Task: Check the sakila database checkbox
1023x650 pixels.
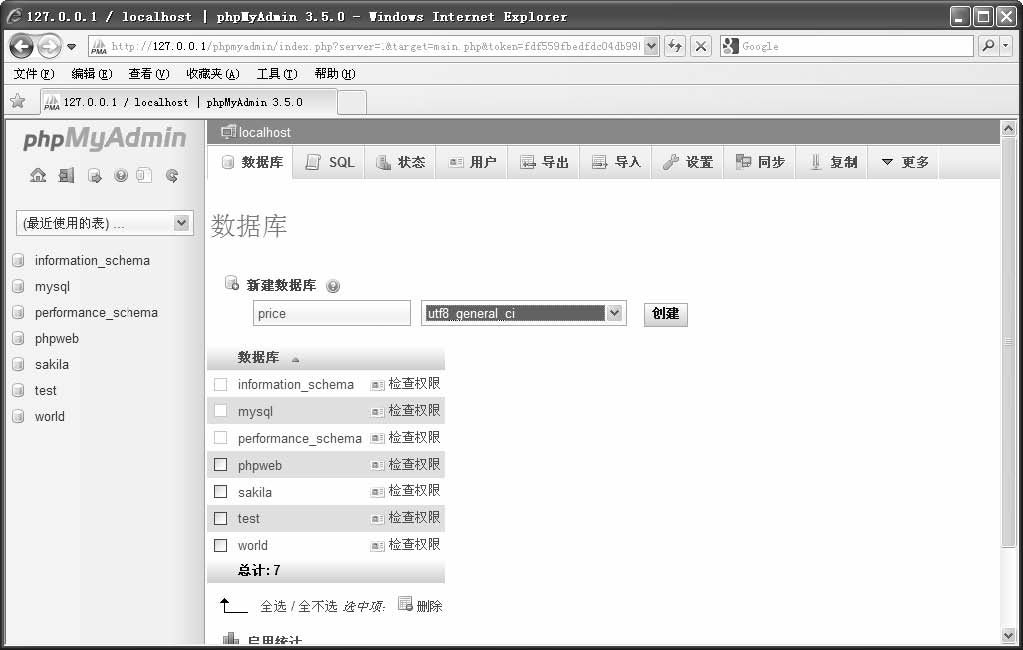Action: [x=221, y=491]
